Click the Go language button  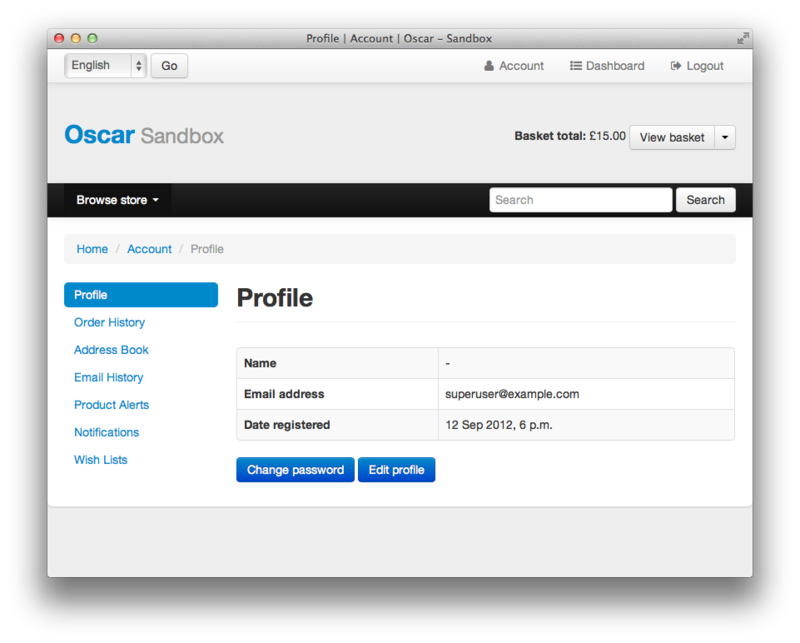point(169,66)
